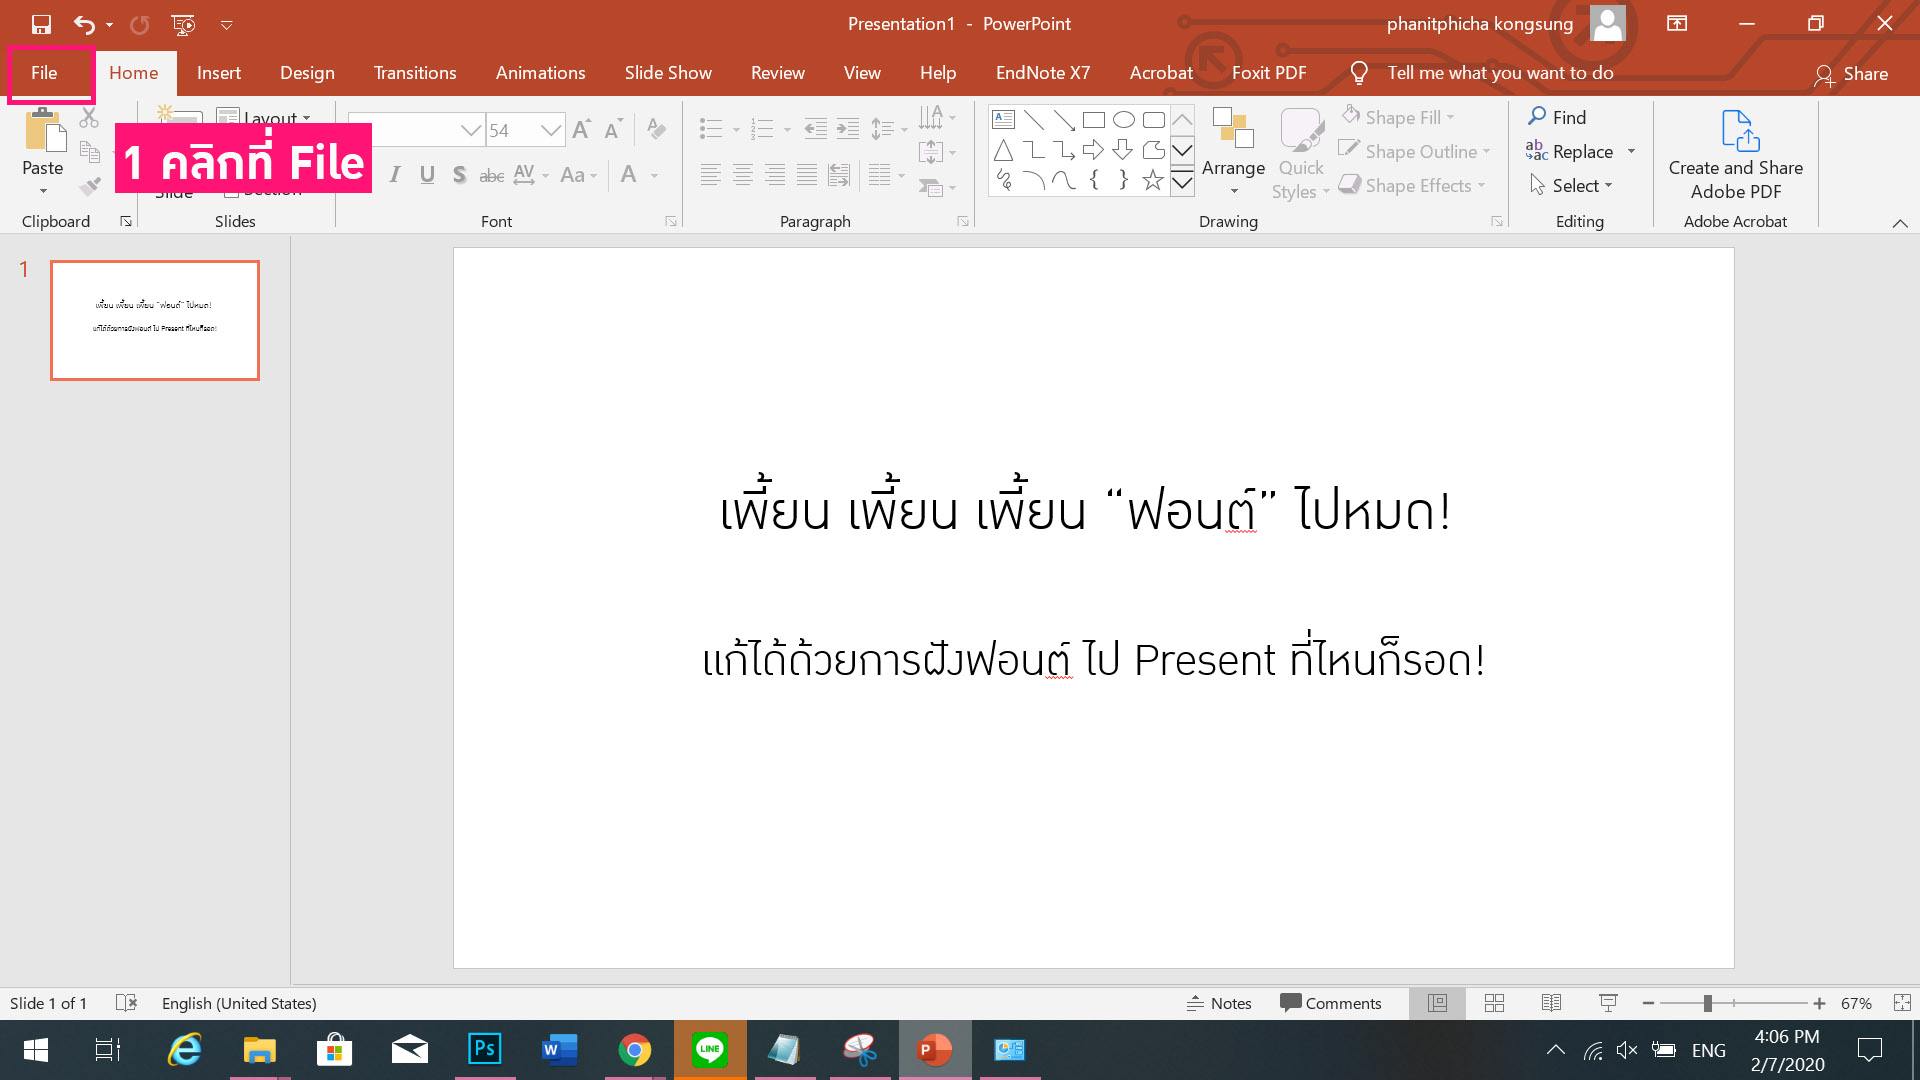Switch to the Insert ribbon tab
Image resolution: width=1920 pixels, height=1080 pixels.
tap(218, 72)
